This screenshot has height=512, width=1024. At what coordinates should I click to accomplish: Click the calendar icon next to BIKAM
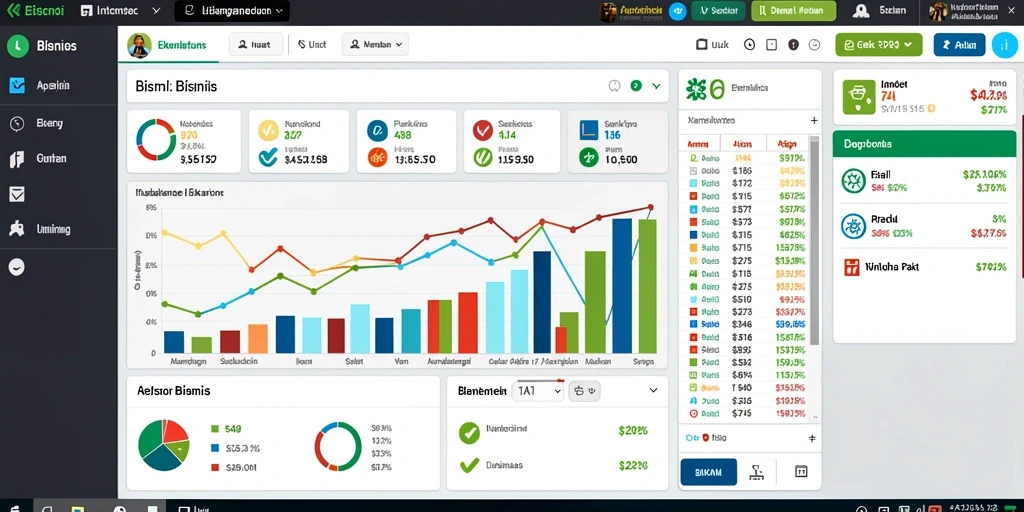801,472
